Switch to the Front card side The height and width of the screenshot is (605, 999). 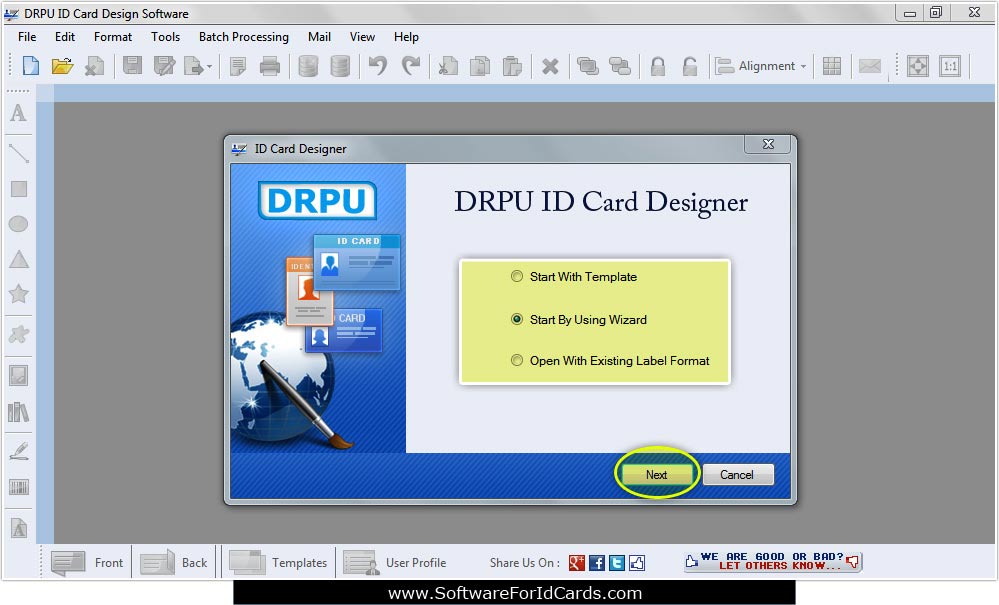pos(87,563)
